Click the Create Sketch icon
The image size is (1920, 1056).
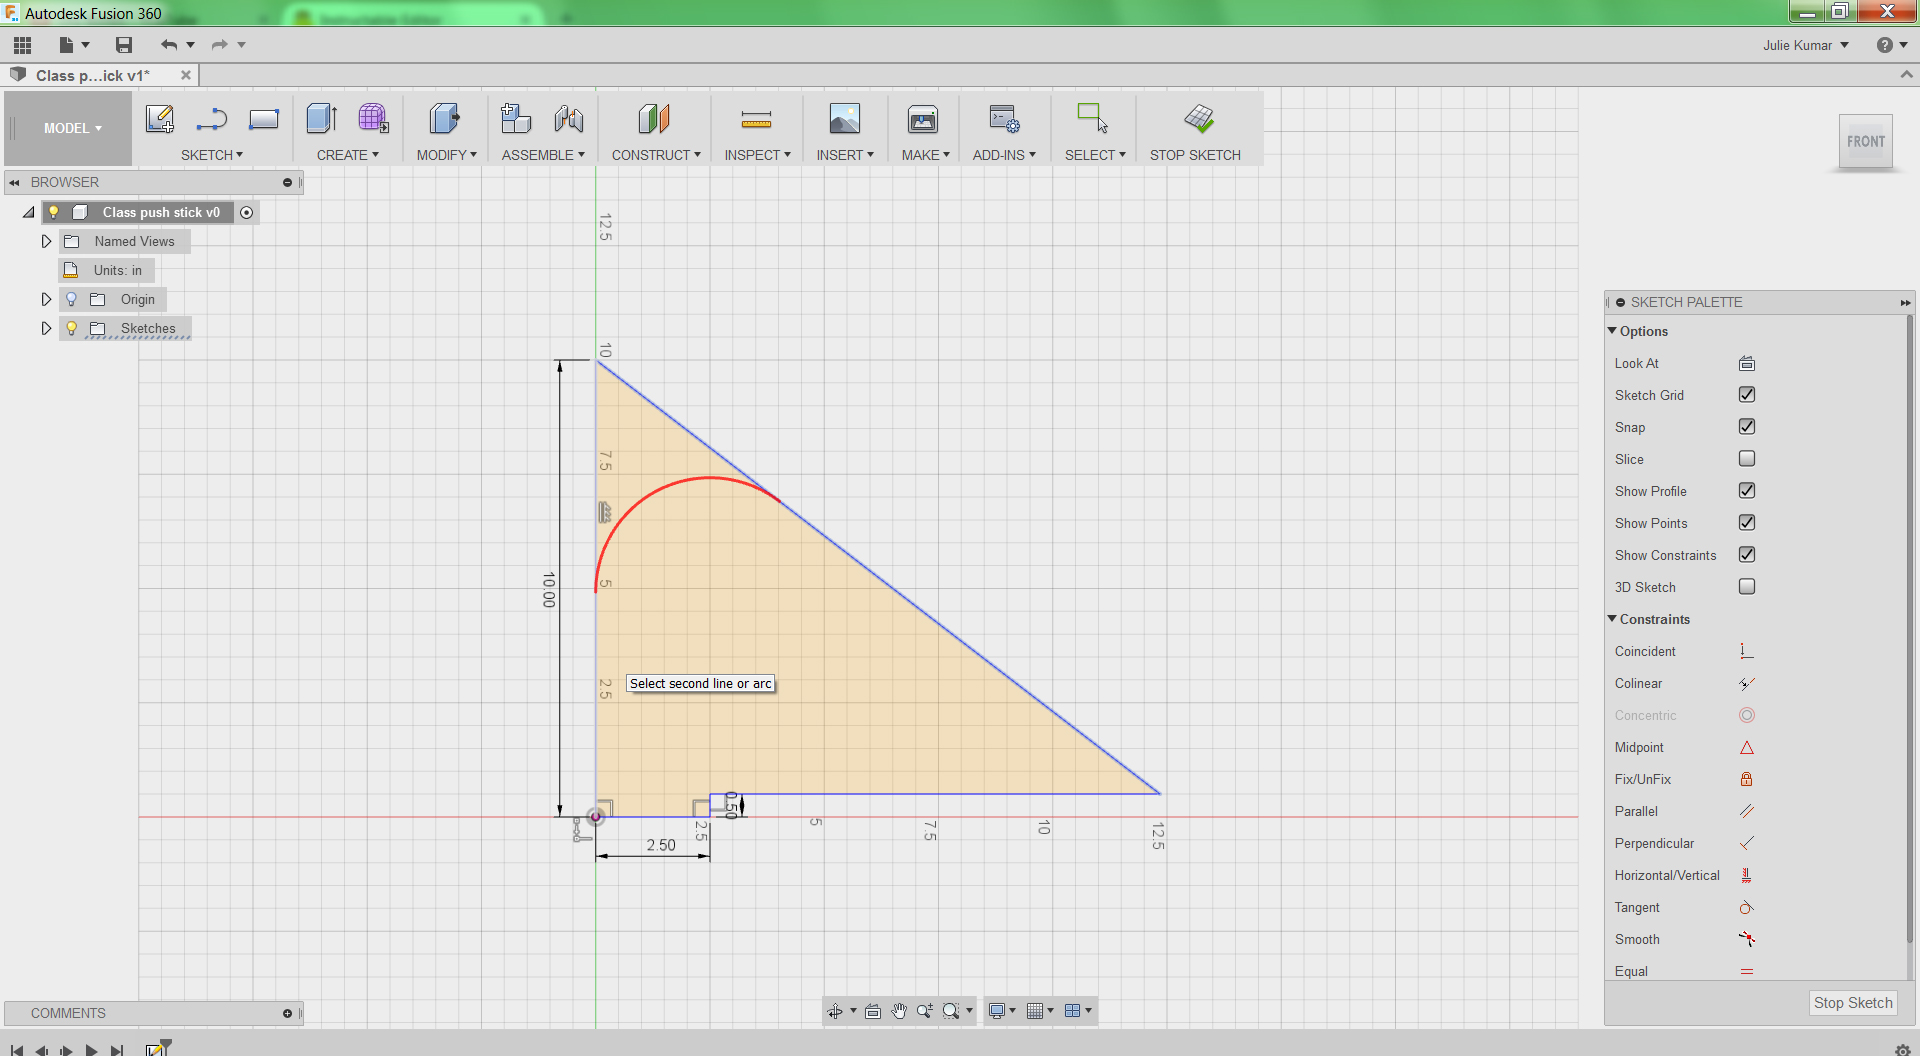click(160, 119)
